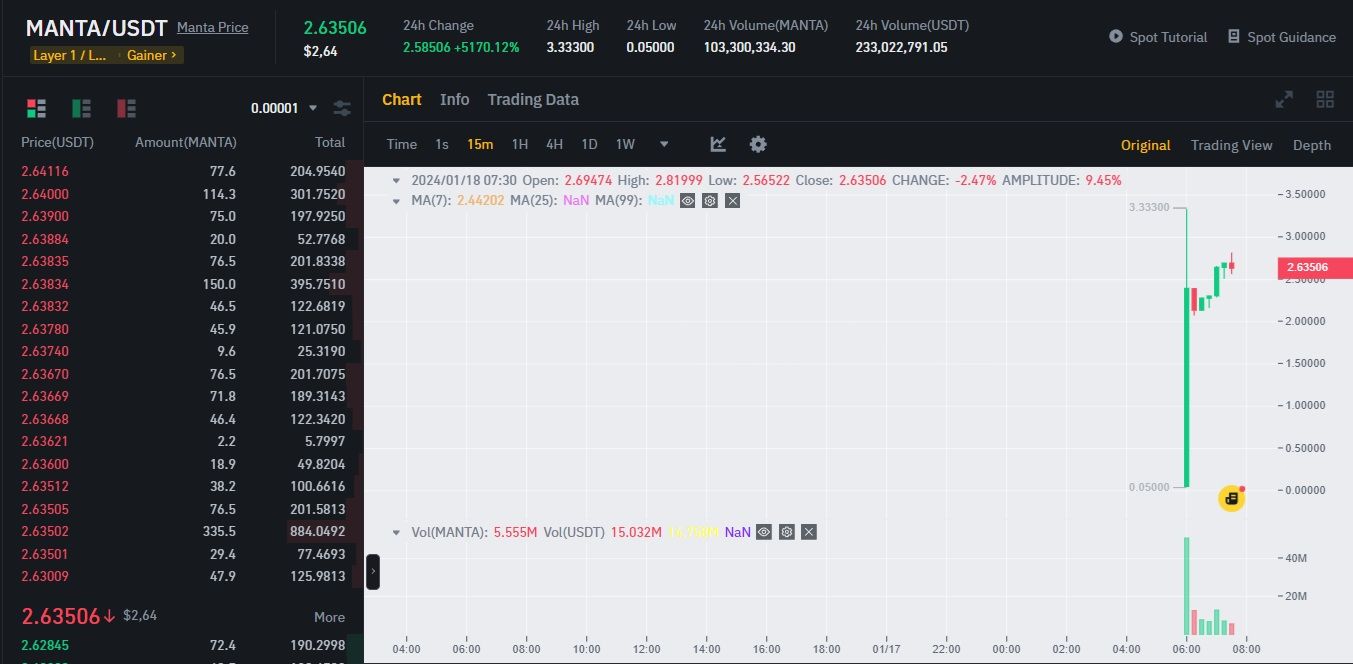Select sell order priced 2.63834
This screenshot has height=664, width=1353.
coord(183,284)
